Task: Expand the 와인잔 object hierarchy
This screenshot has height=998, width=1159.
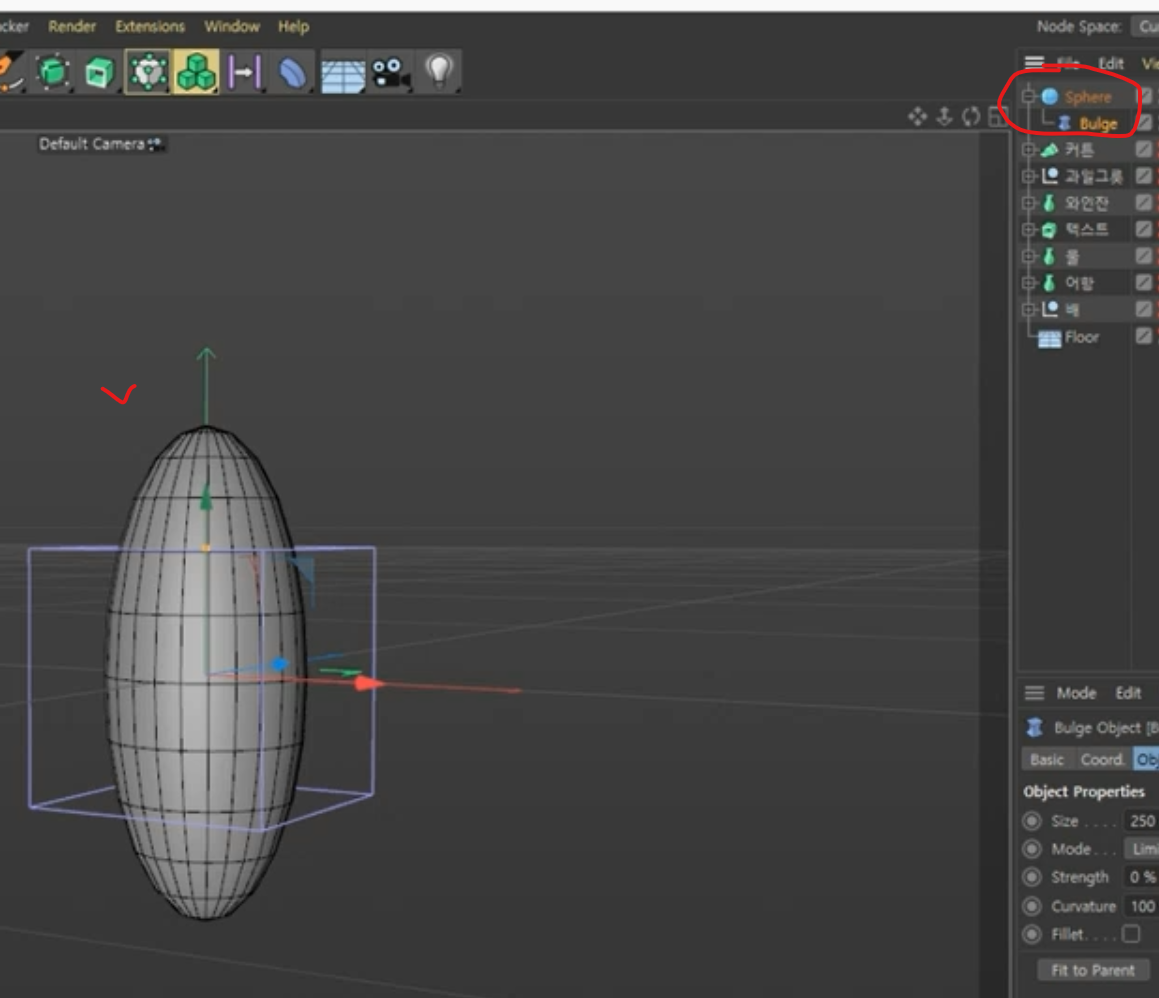Action: tap(1028, 203)
